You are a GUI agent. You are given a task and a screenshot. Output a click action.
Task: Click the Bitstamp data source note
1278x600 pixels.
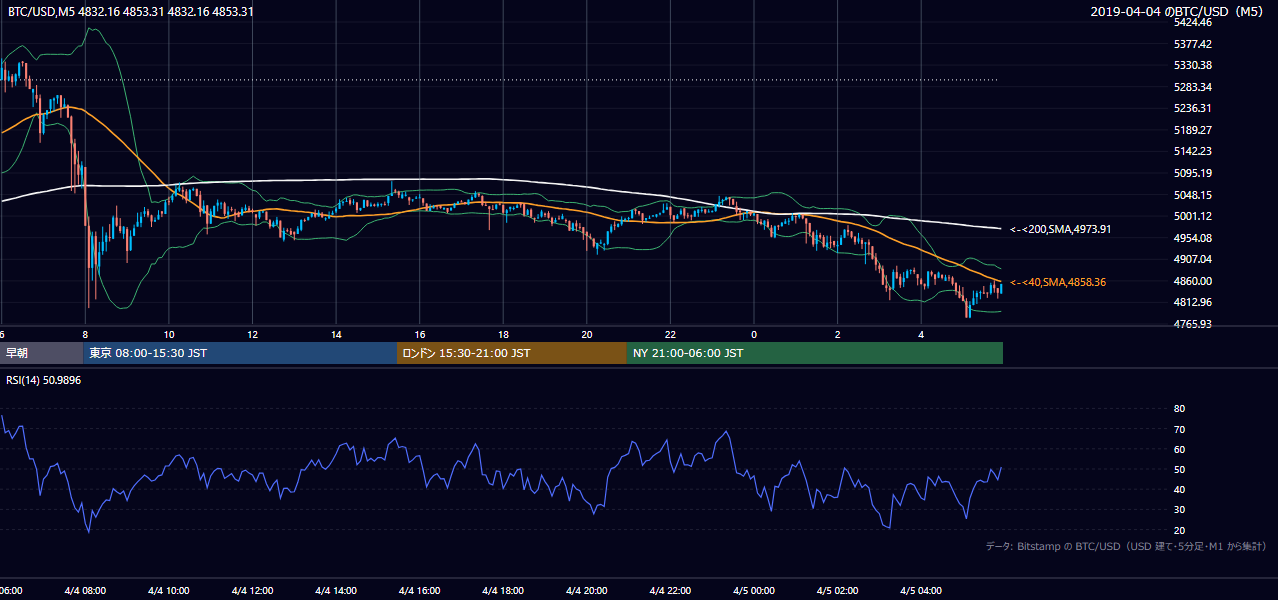(x=1126, y=546)
